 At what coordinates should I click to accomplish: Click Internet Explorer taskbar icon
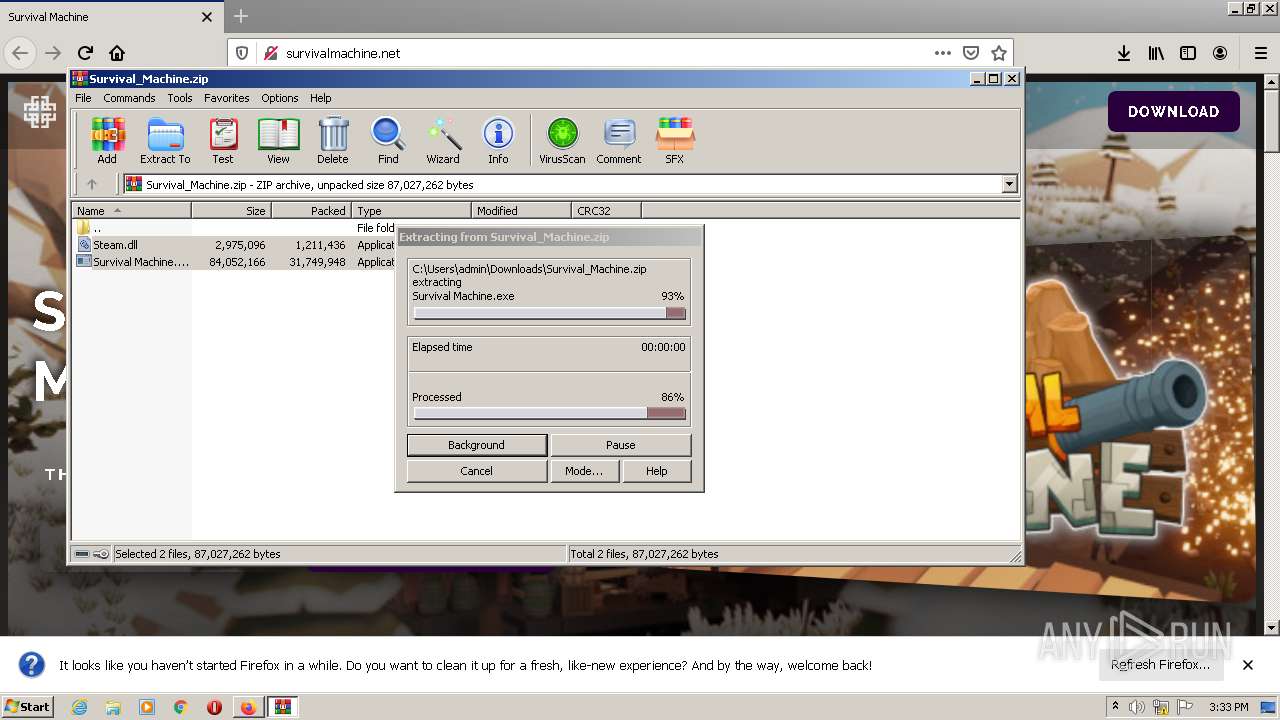pyautogui.click(x=79, y=707)
